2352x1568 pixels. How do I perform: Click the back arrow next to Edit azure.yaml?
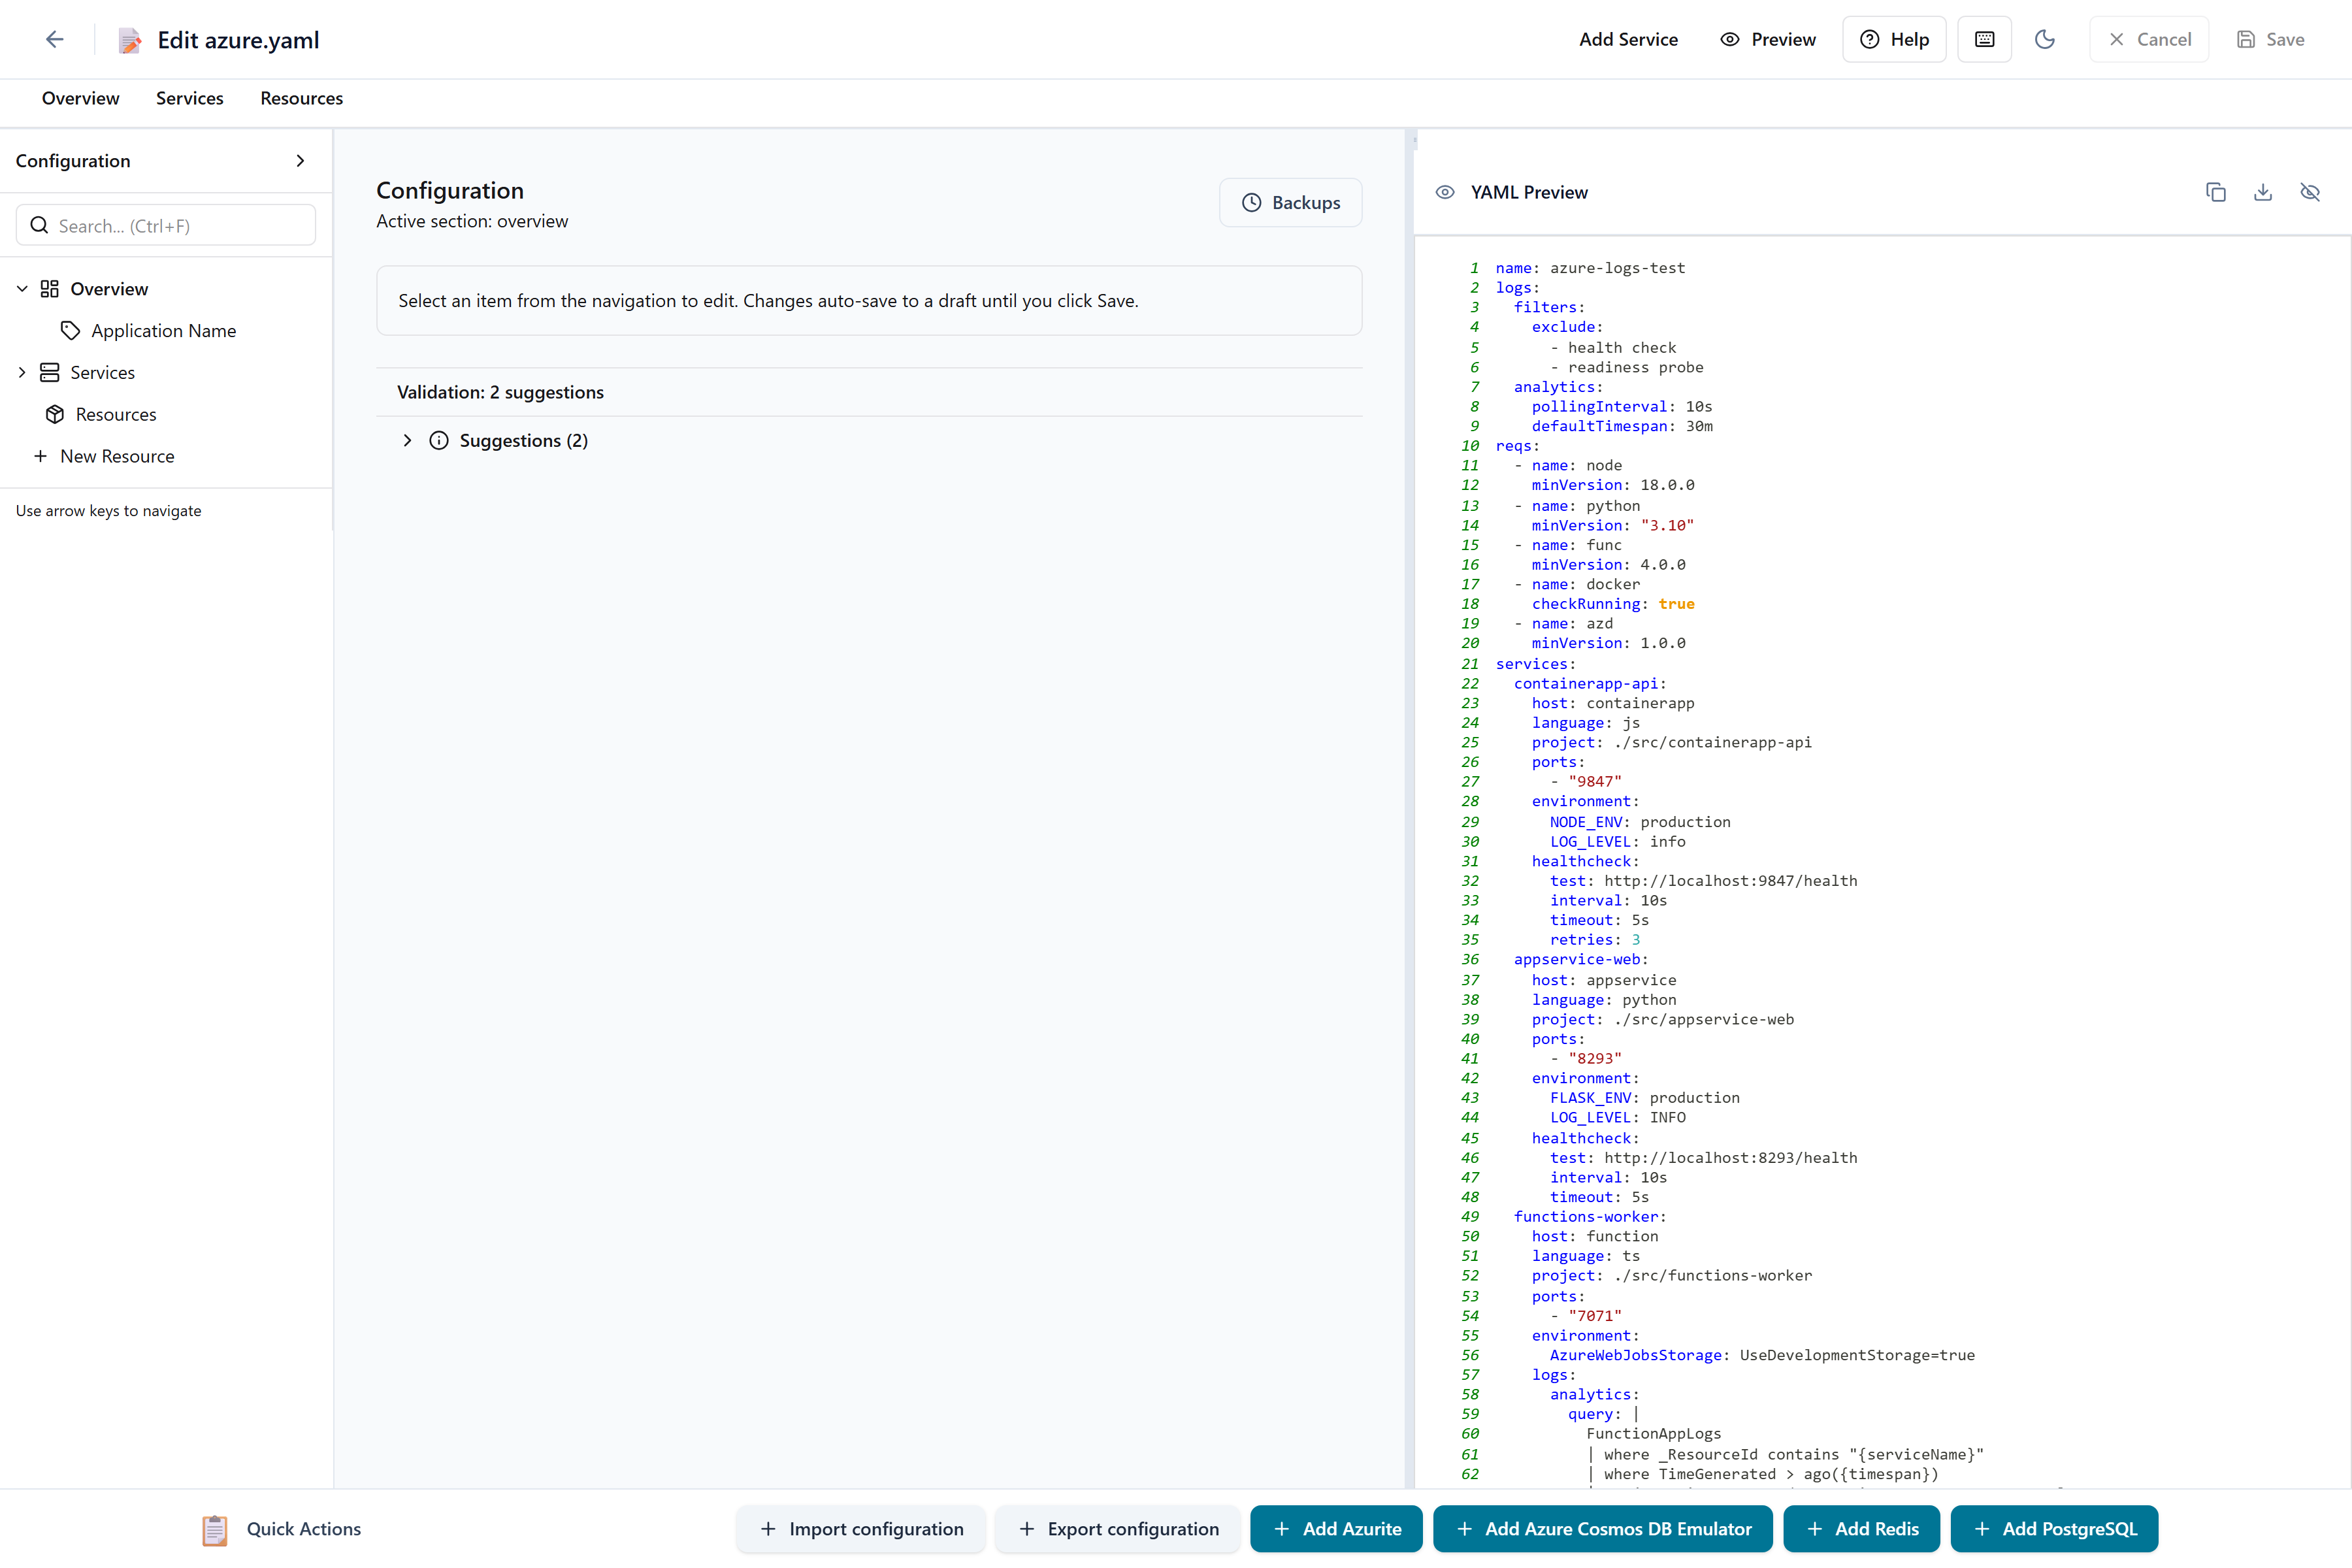click(x=55, y=39)
